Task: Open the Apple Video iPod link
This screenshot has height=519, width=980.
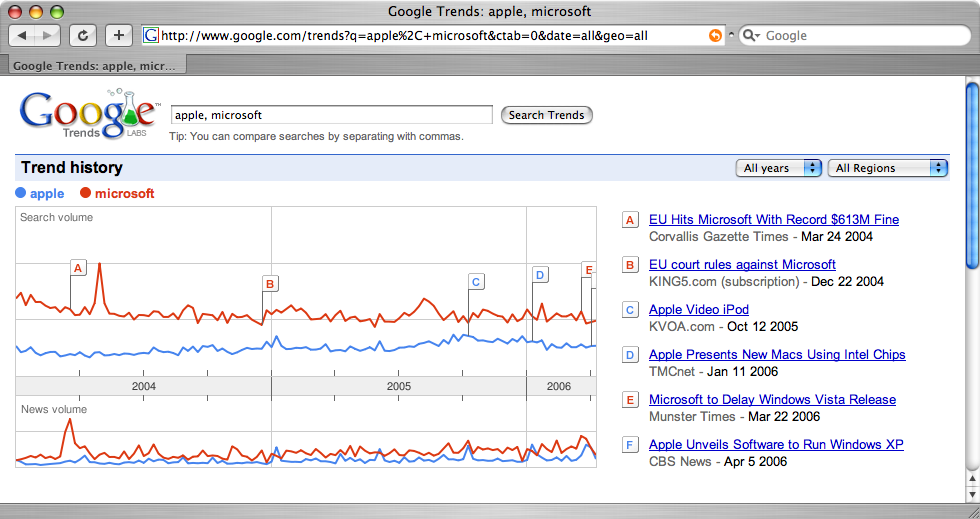Action: click(699, 310)
